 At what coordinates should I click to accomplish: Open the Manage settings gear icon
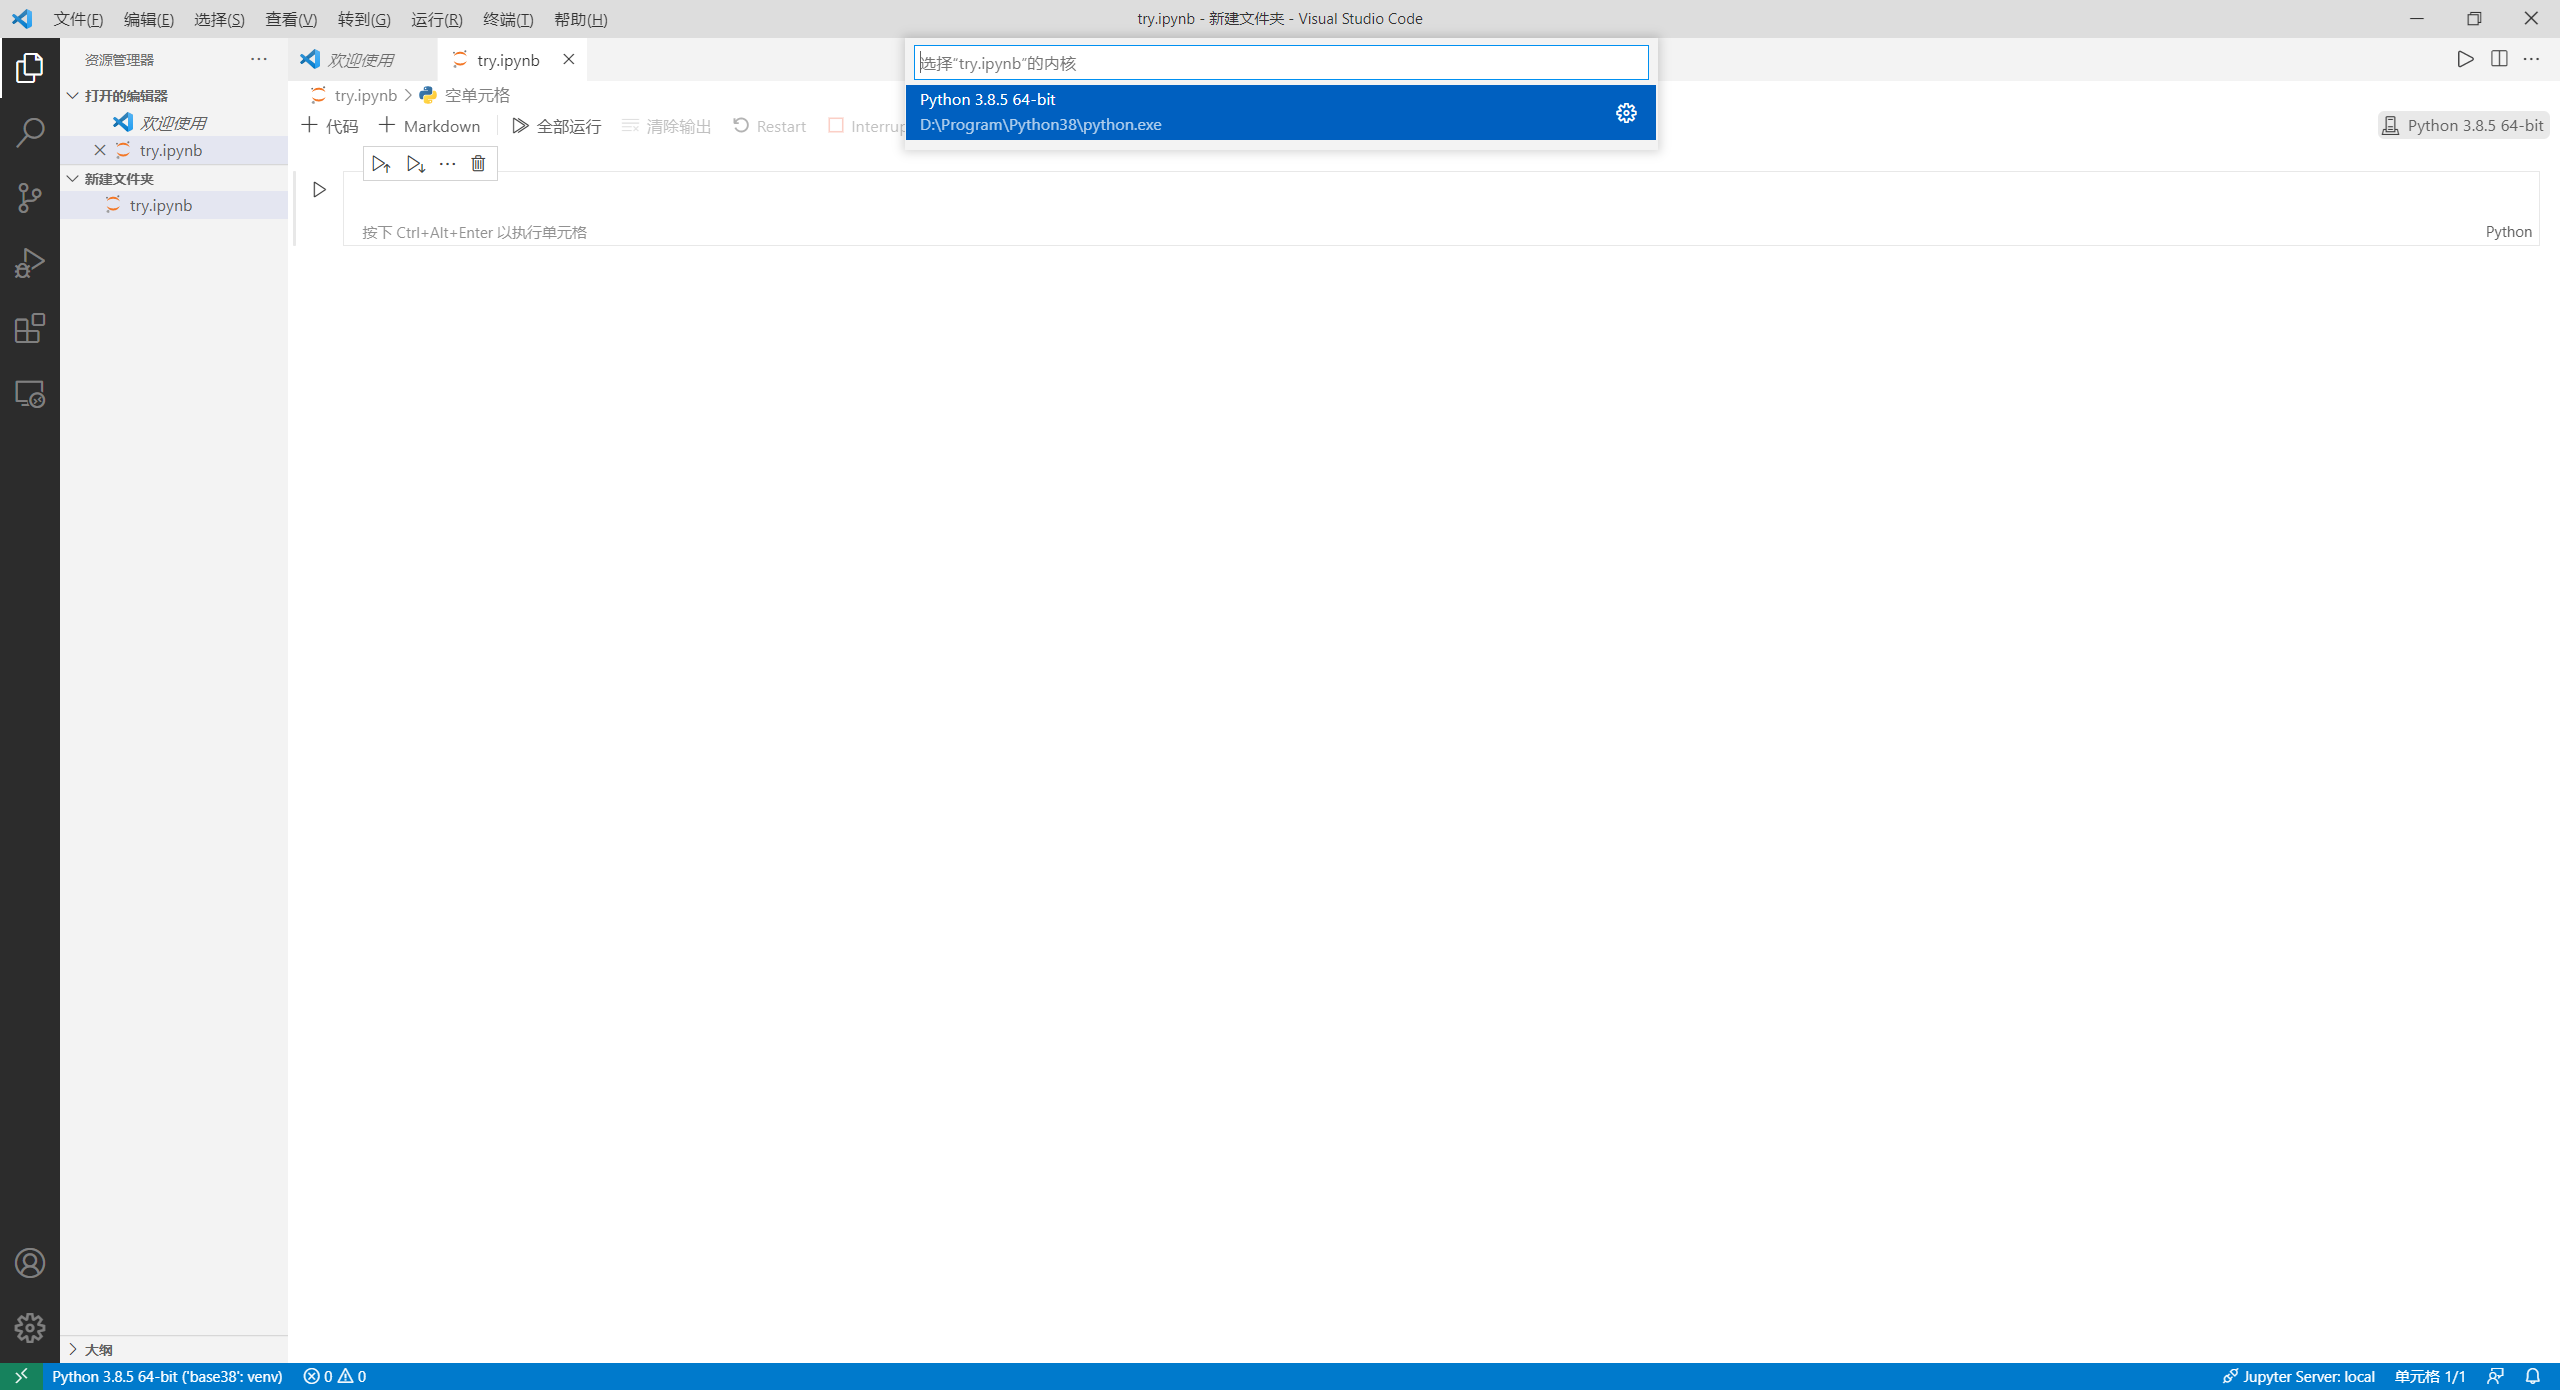click(30, 1327)
